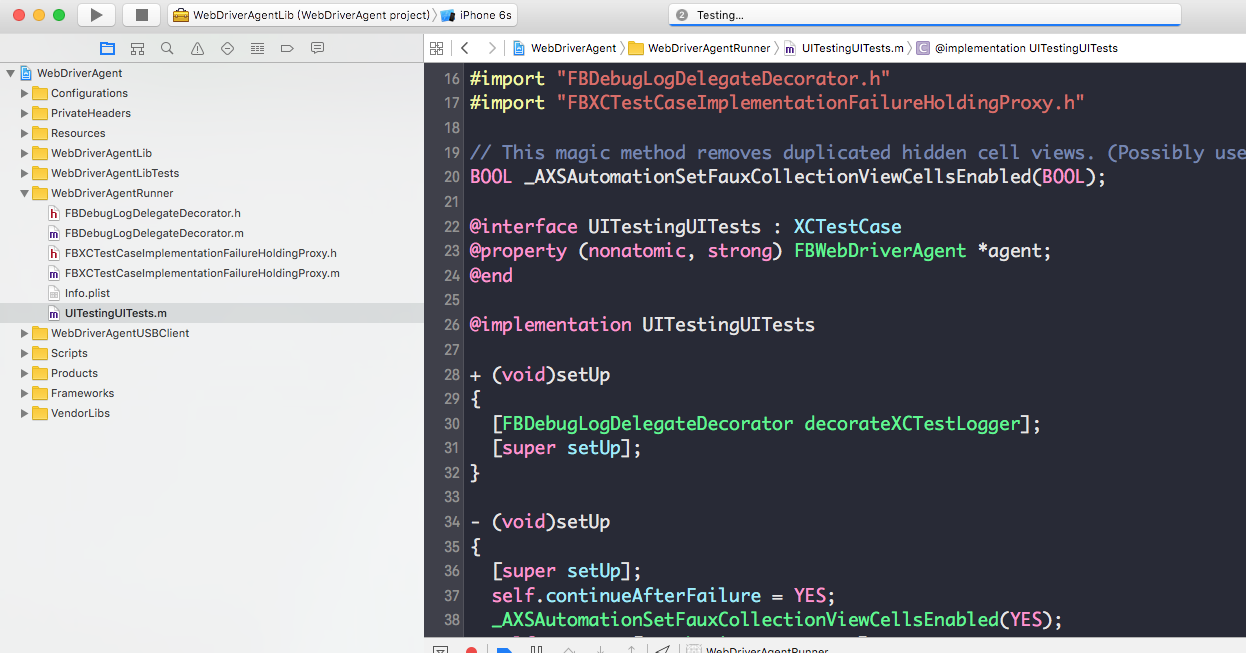Expand the WebDriverAgentUSBClient group
Screen dimensions: 1246x653
pos(25,333)
